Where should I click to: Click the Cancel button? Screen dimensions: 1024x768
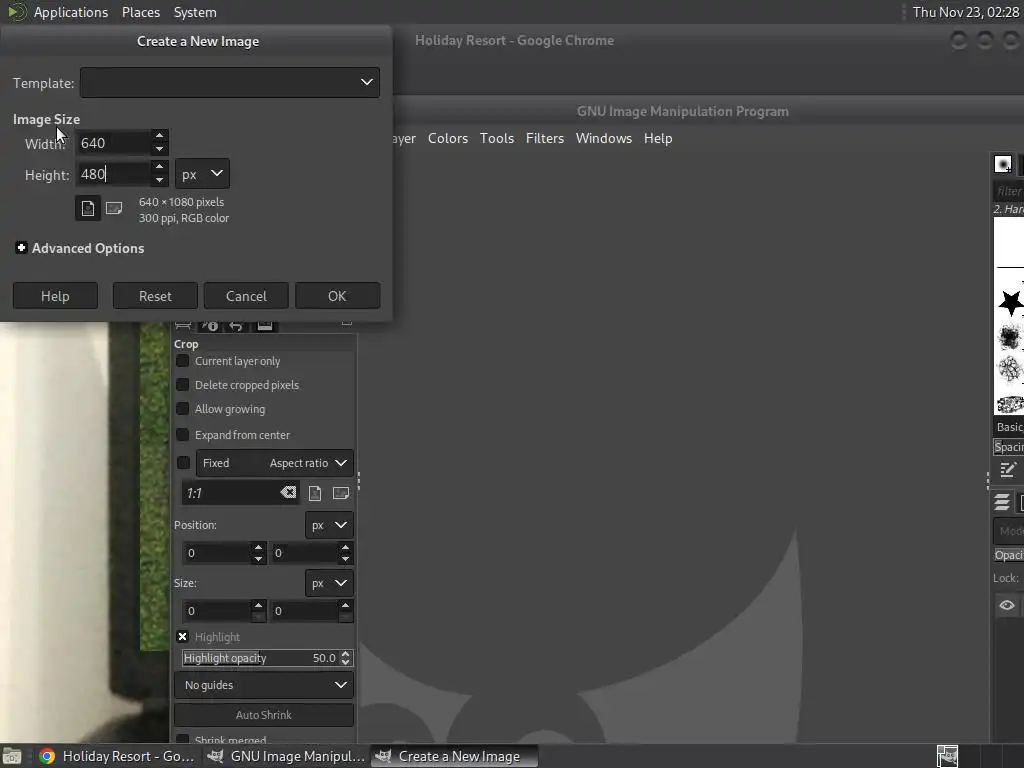pyautogui.click(x=246, y=296)
